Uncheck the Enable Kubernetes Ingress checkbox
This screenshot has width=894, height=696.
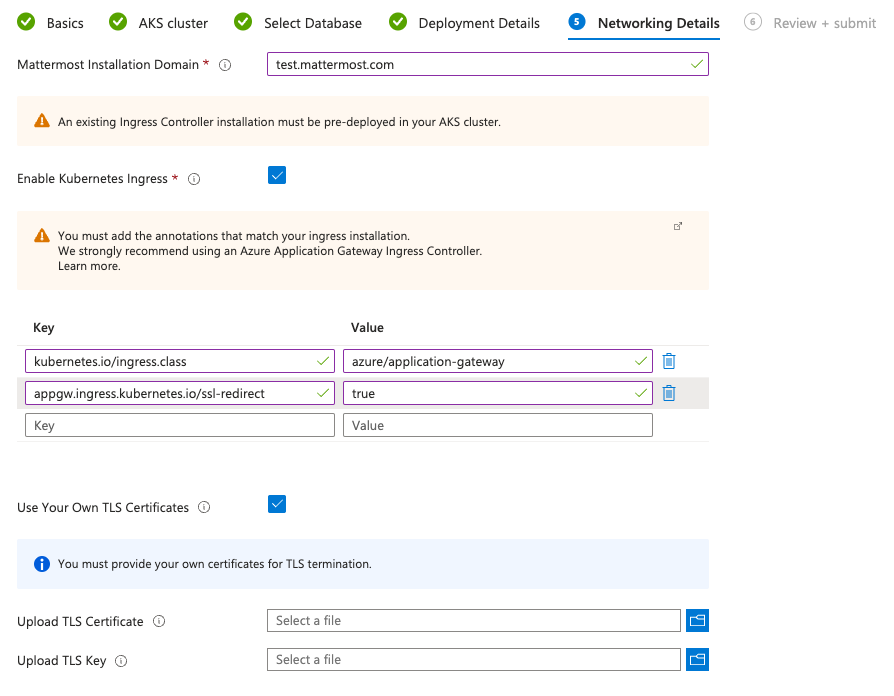click(x=277, y=174)
